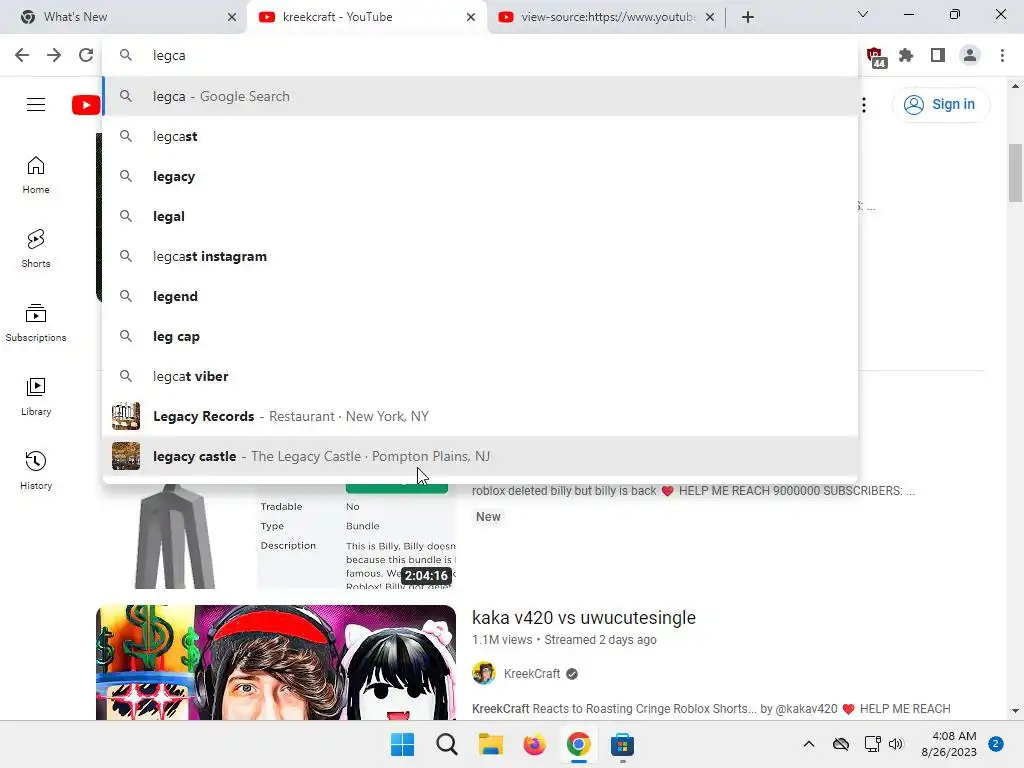1024x768 pixels.
Task: Reload the current page
Action: point(86,56)
